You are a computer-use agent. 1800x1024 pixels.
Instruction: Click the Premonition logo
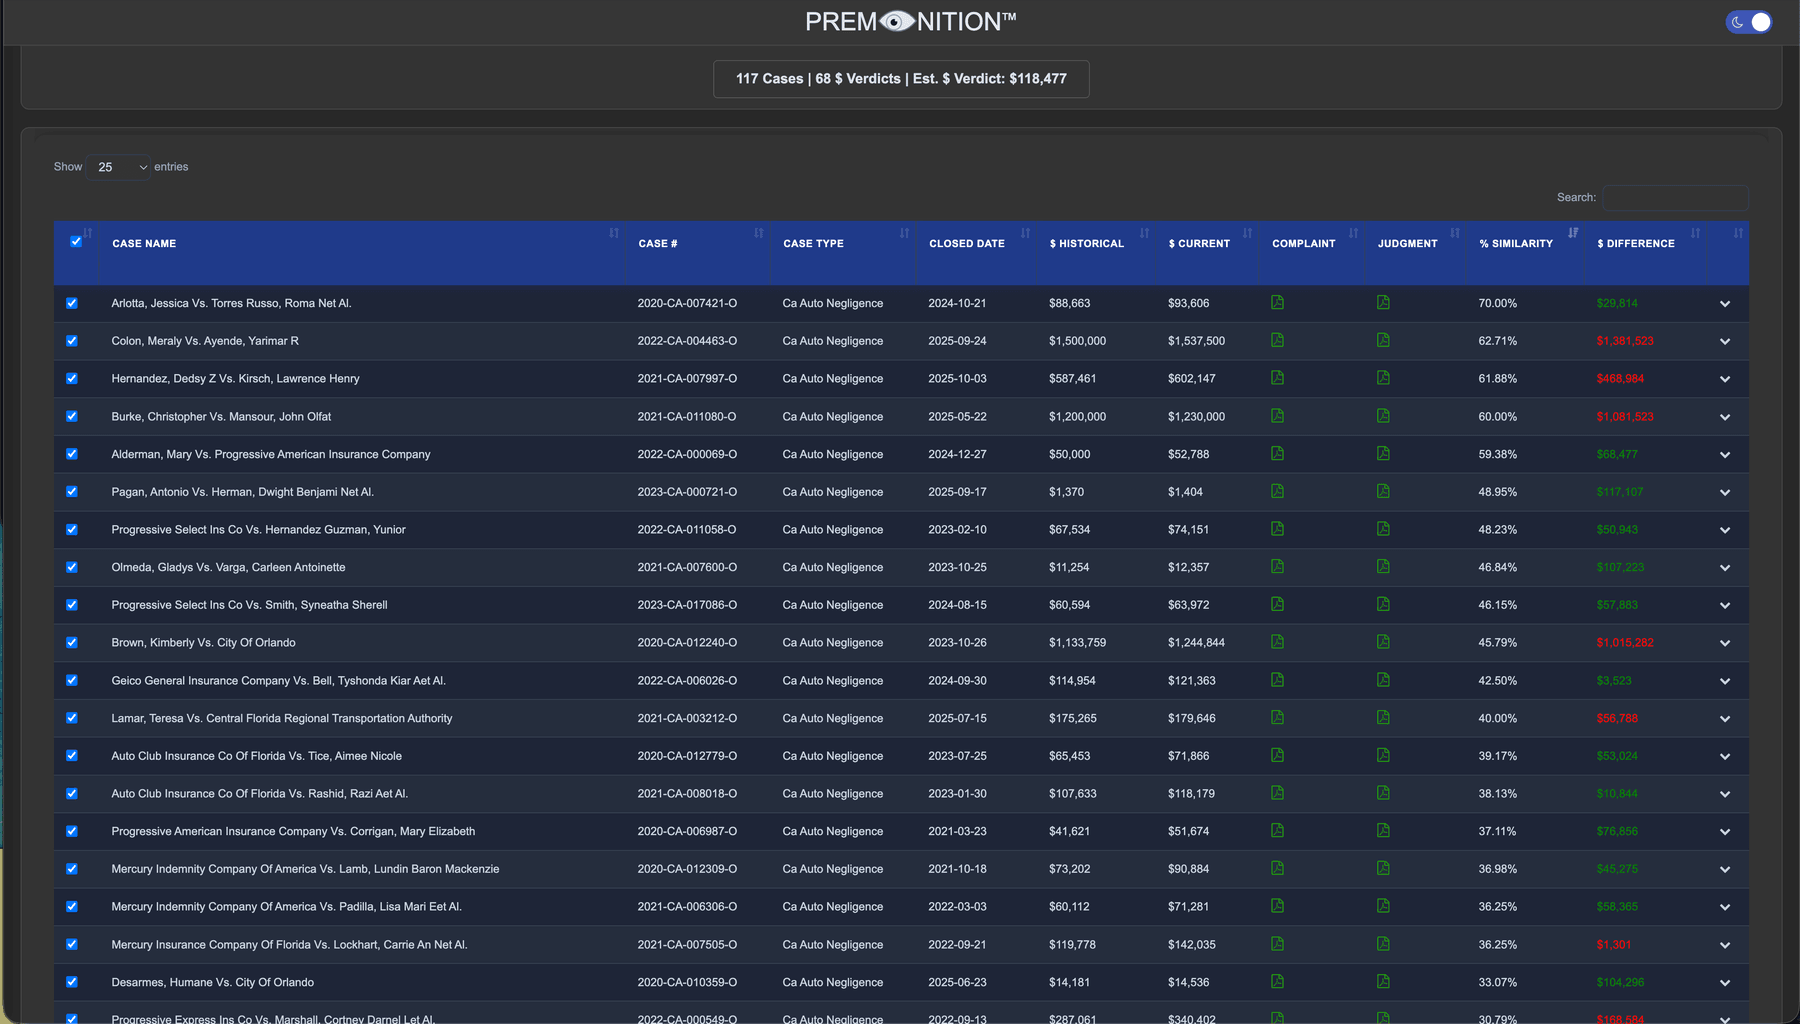pyautogui.click(x=911, y=22)
